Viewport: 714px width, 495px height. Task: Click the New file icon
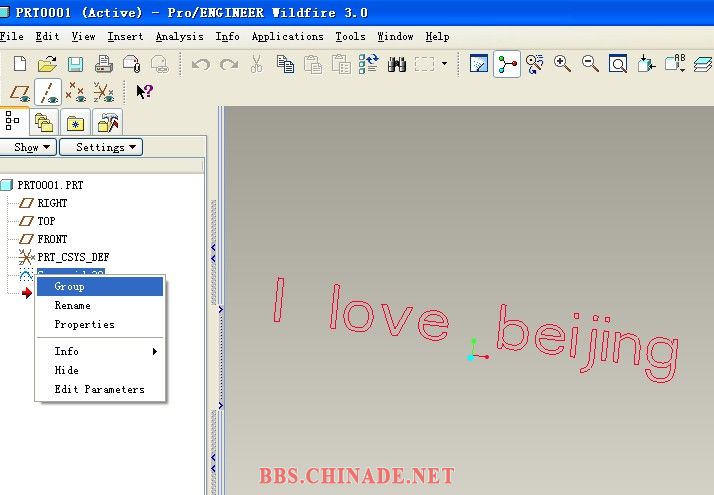tap(19, 64)
